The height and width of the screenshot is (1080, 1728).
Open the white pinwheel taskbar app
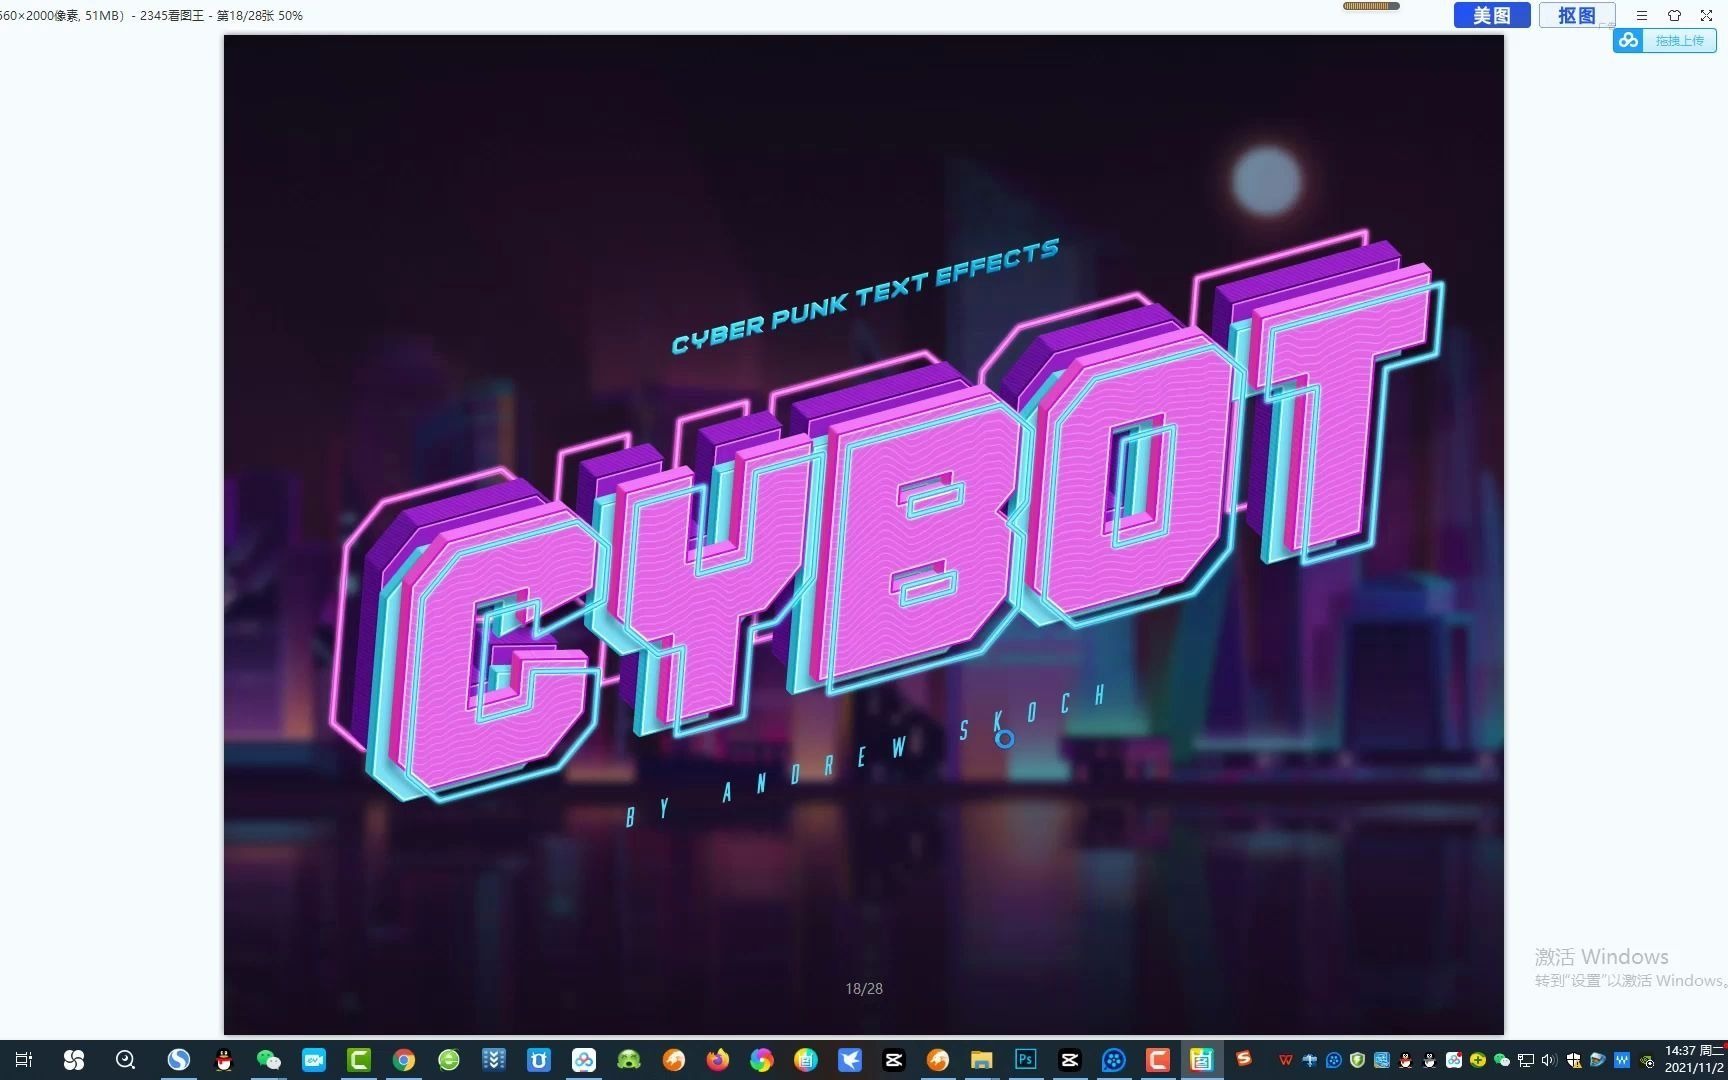[74, 1060]
